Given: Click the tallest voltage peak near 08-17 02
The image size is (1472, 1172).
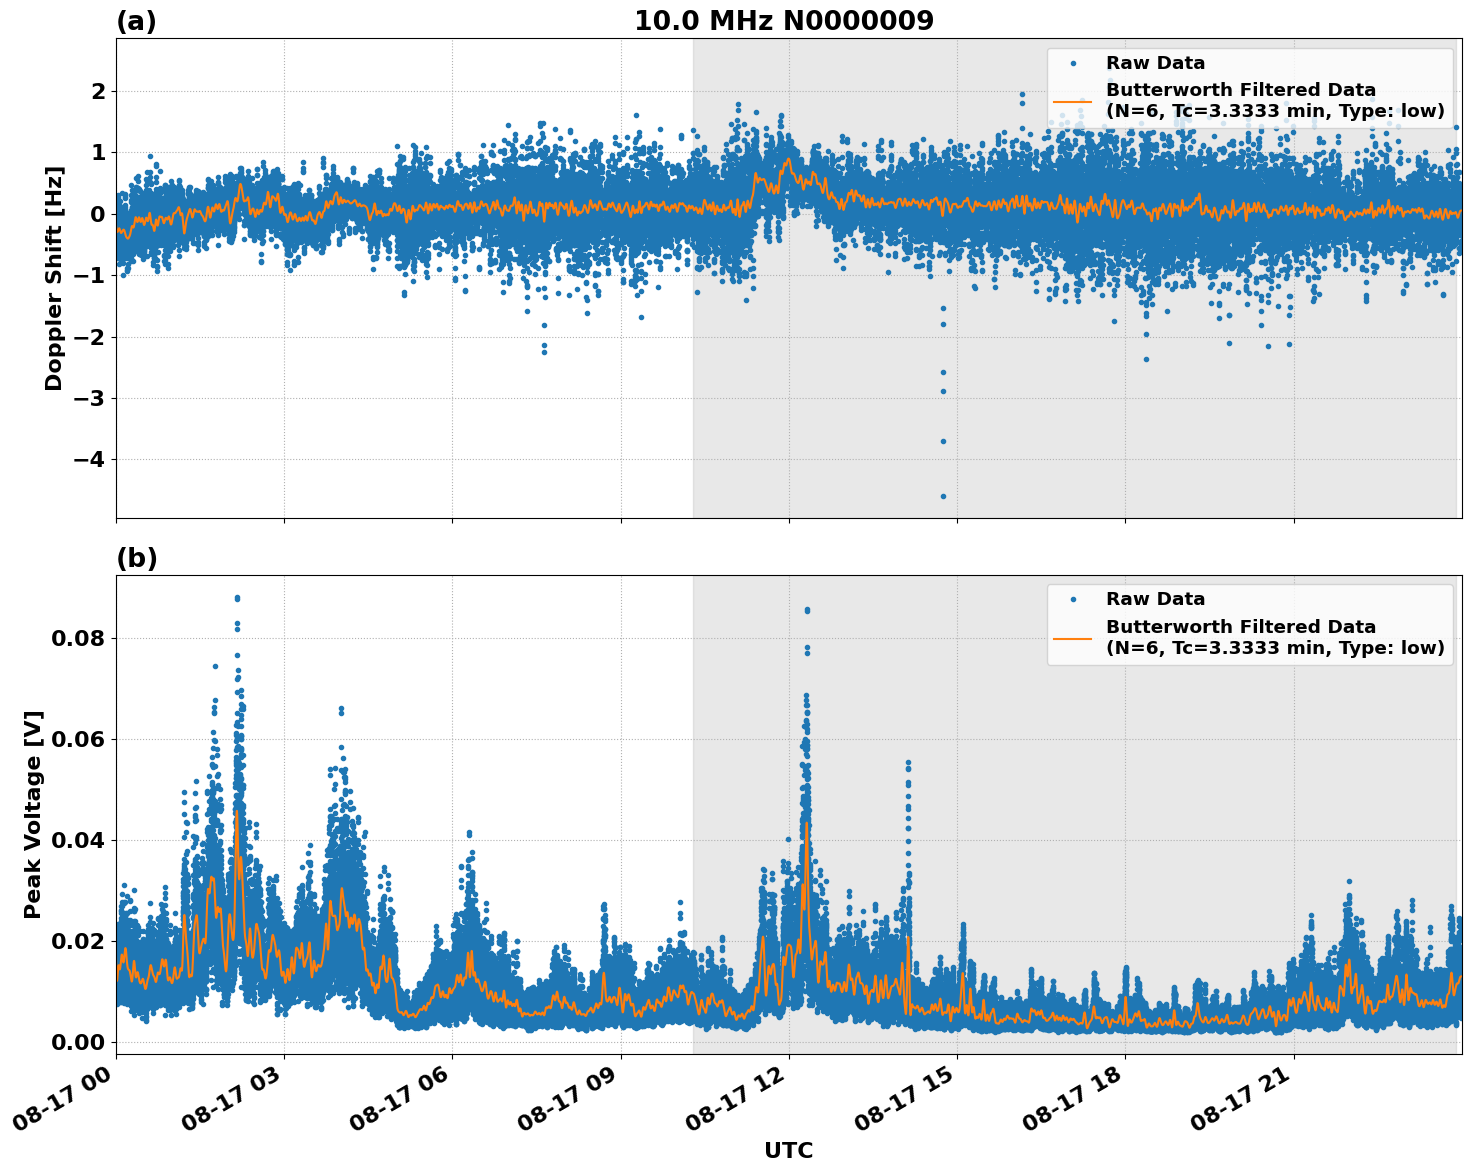Looking at the screenshot, I should tap(238, 600).
